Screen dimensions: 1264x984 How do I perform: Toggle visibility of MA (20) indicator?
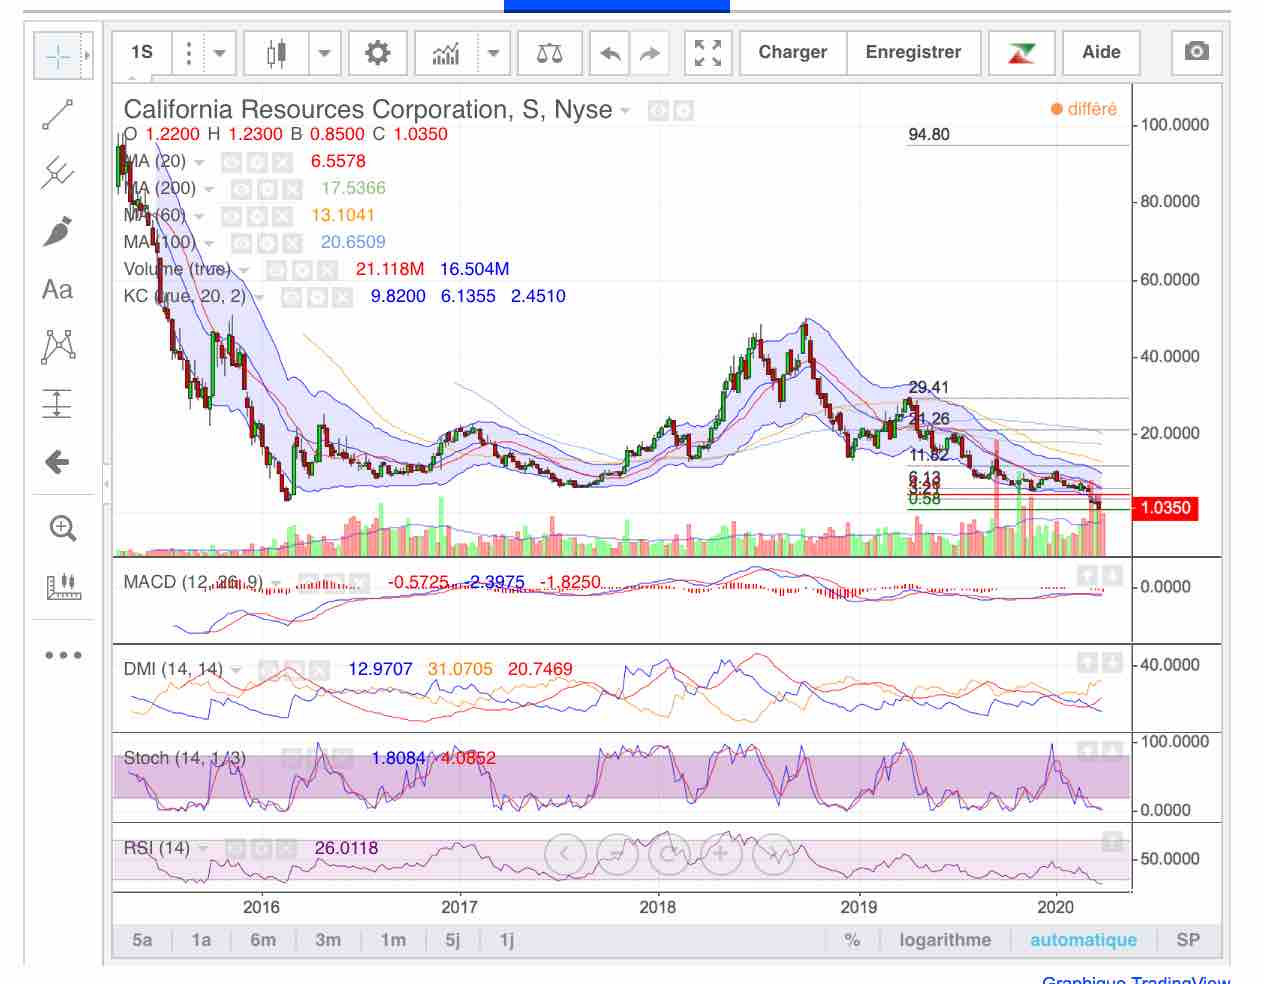230,162
